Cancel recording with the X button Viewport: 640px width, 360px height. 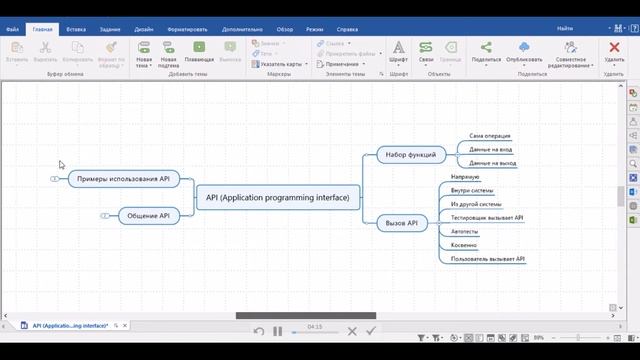pos(352,331)
